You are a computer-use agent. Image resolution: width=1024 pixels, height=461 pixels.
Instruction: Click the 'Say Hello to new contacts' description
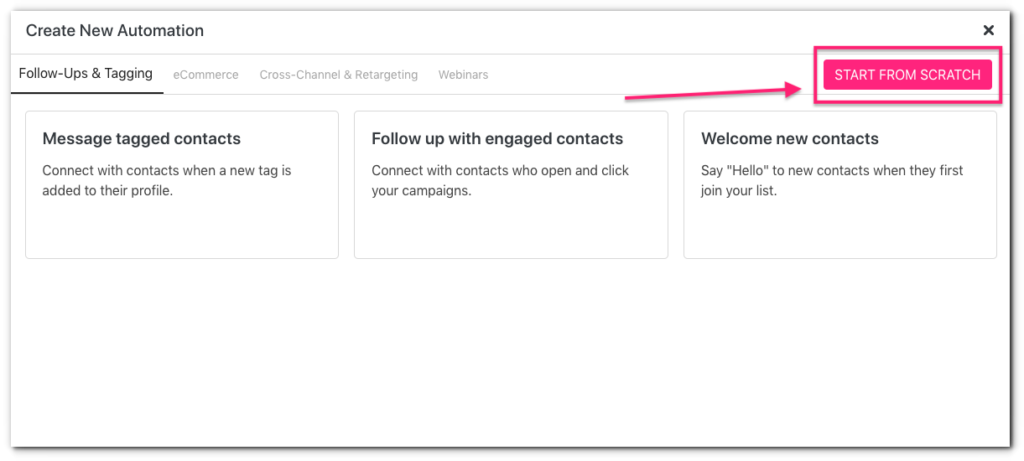click(x=832, y=182)
